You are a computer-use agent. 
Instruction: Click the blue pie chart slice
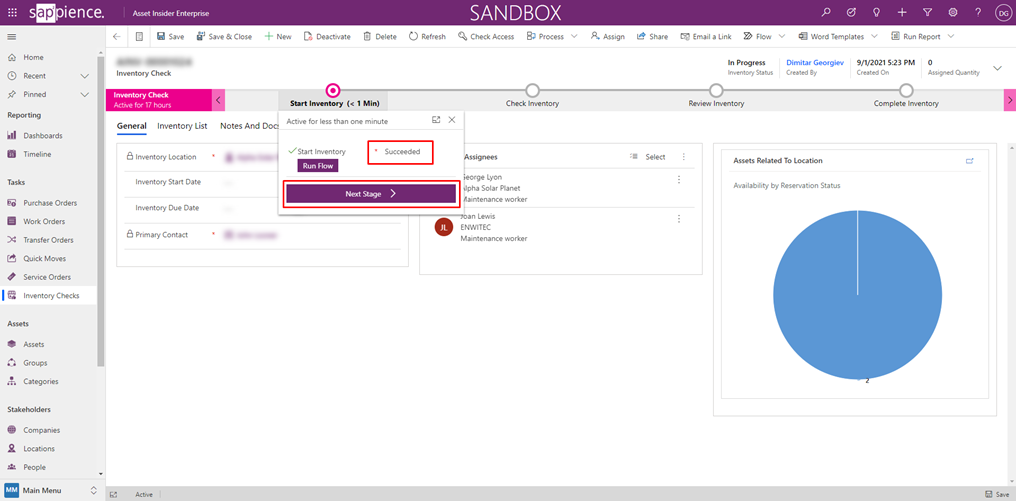point(857,293)
